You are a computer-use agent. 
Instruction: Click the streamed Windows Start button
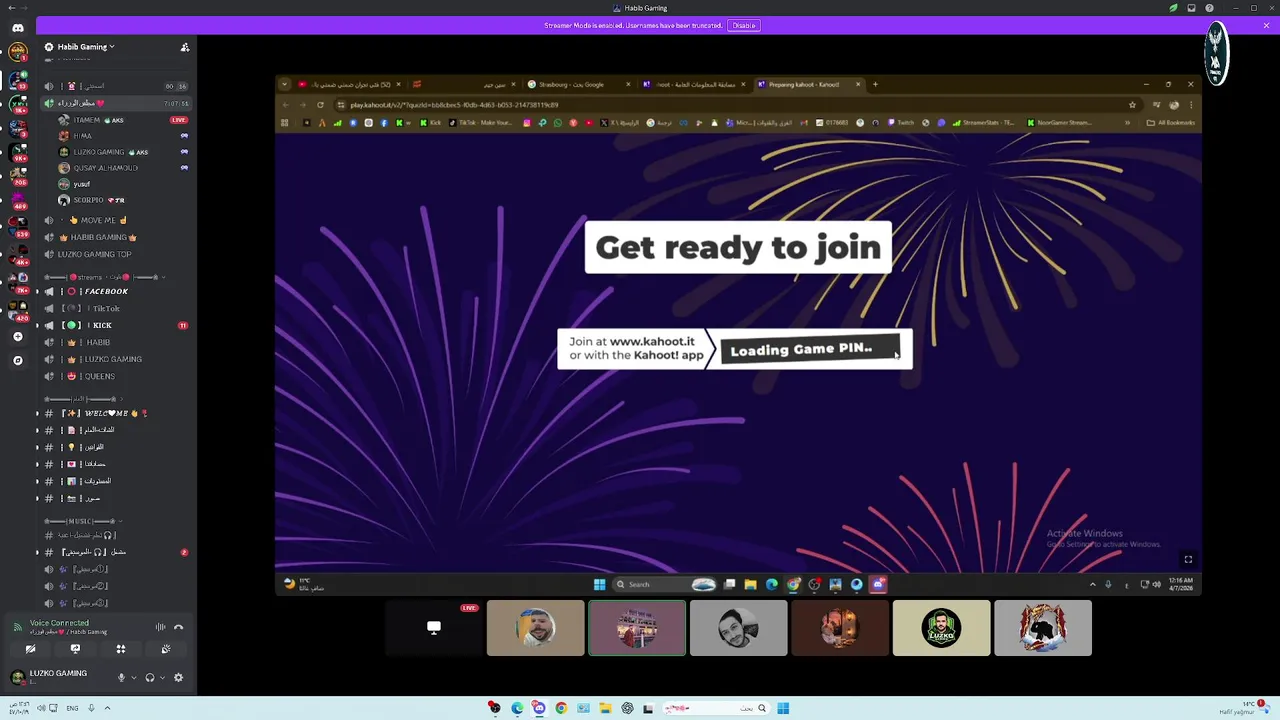(x=599, y=584)
